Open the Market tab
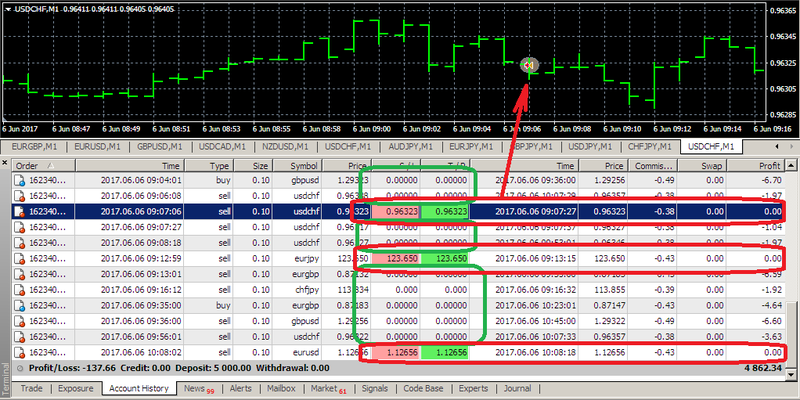 328,389
